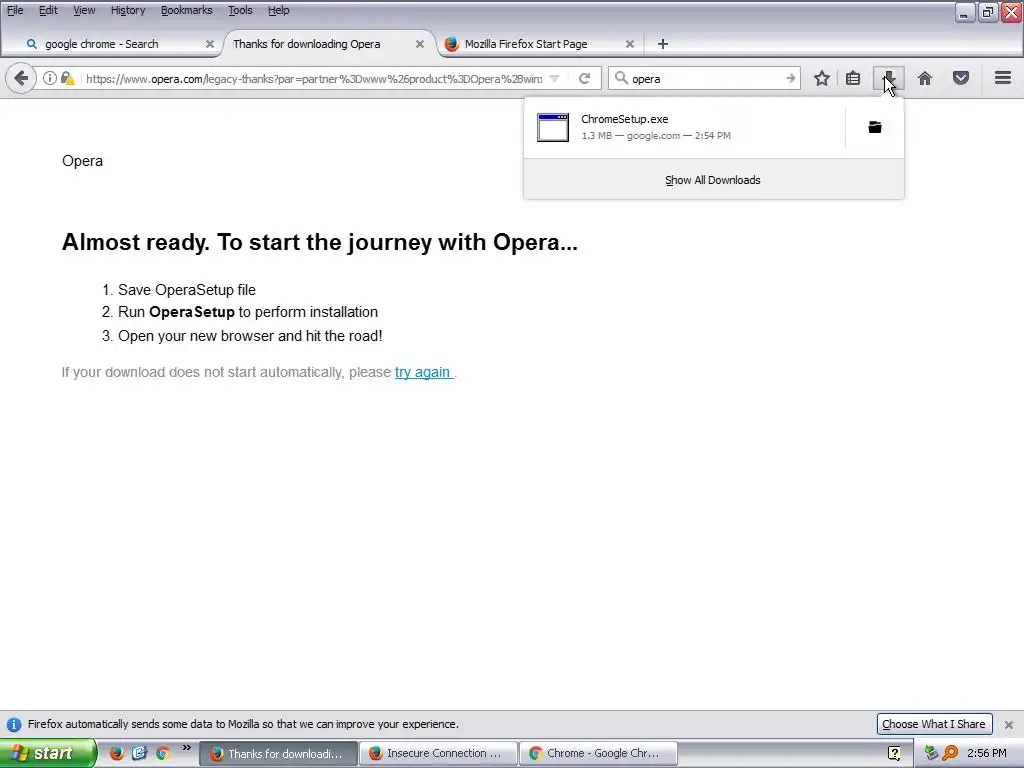Click the search field containing opera
Image resolution: width=1024 pixels, height=768 pixels.
point(707,78)
